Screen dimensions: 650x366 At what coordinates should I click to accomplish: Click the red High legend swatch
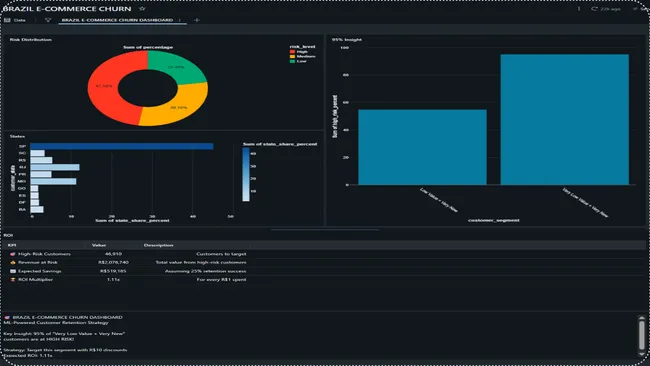click(x=292, y=51)
